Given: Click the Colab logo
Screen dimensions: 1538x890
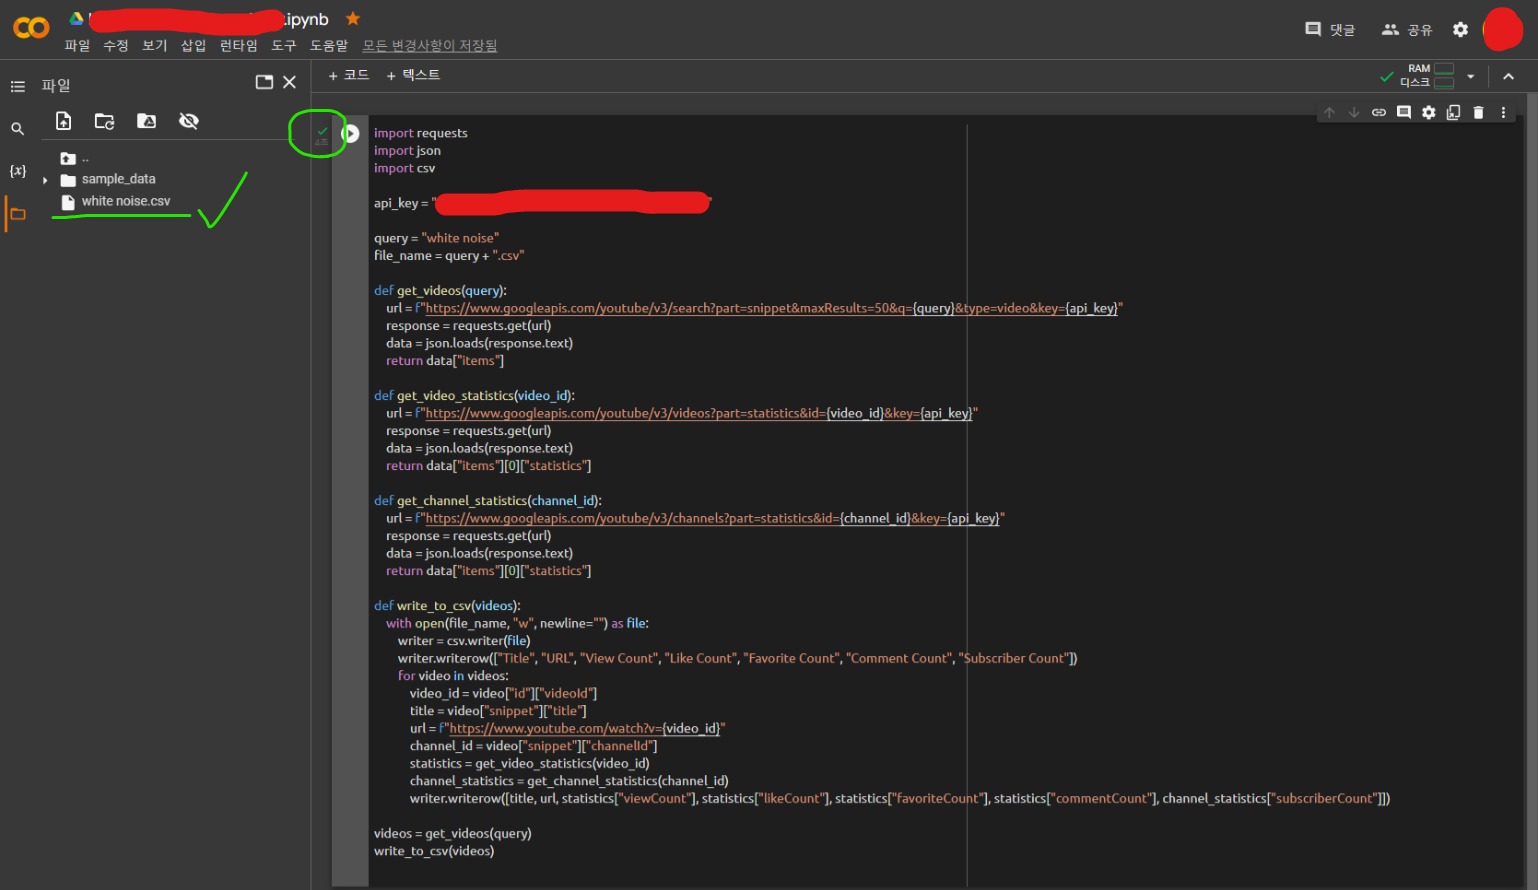Looking at the screenshot, I should coord(31,28).
